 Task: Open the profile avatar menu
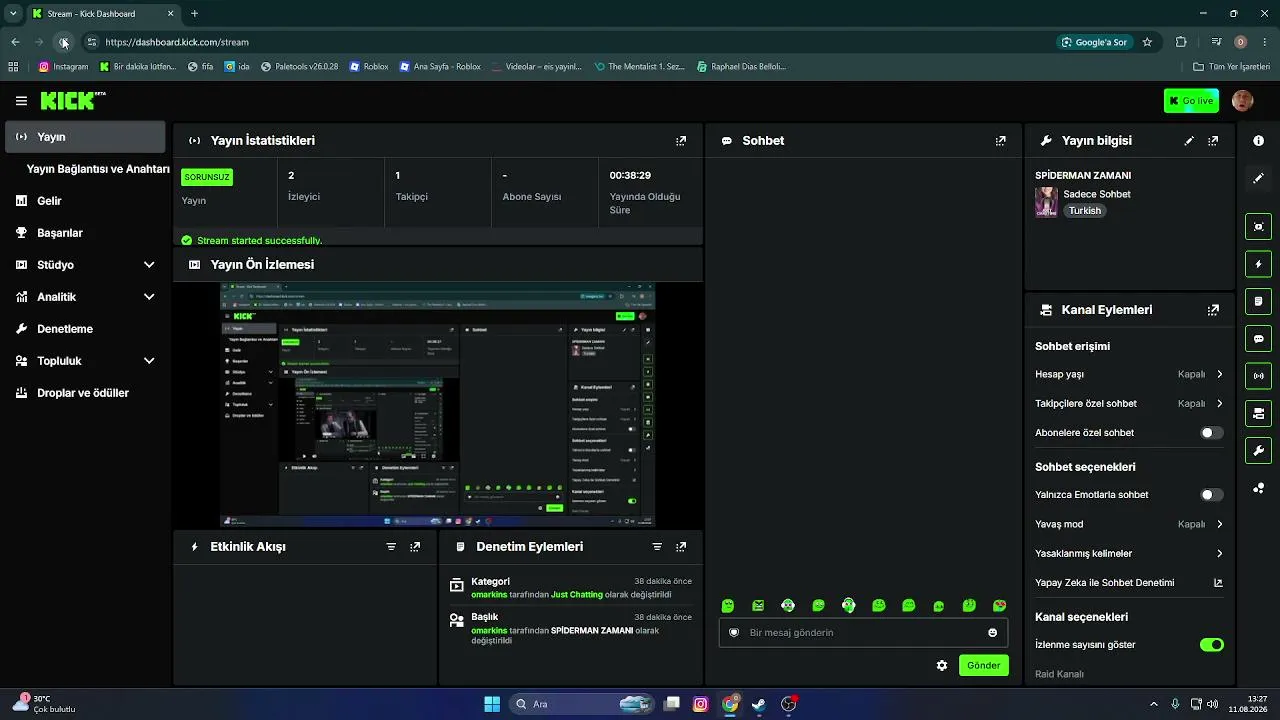click(x=1242, y=101)
